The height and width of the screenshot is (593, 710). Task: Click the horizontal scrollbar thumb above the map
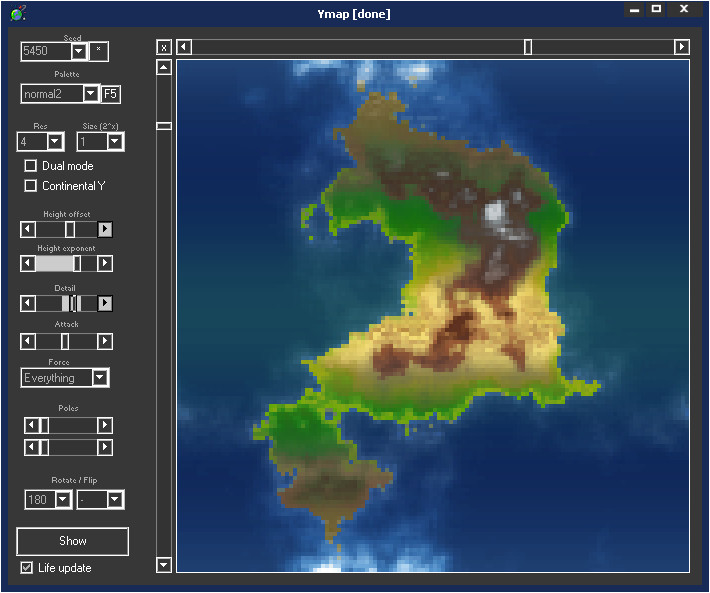pos(528,47)
